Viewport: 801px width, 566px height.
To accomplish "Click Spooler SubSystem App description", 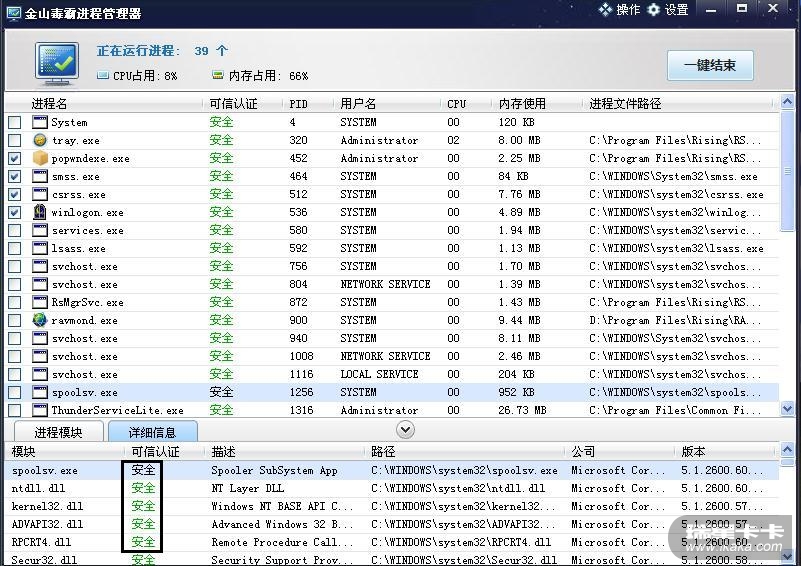I will coord(274,470).
